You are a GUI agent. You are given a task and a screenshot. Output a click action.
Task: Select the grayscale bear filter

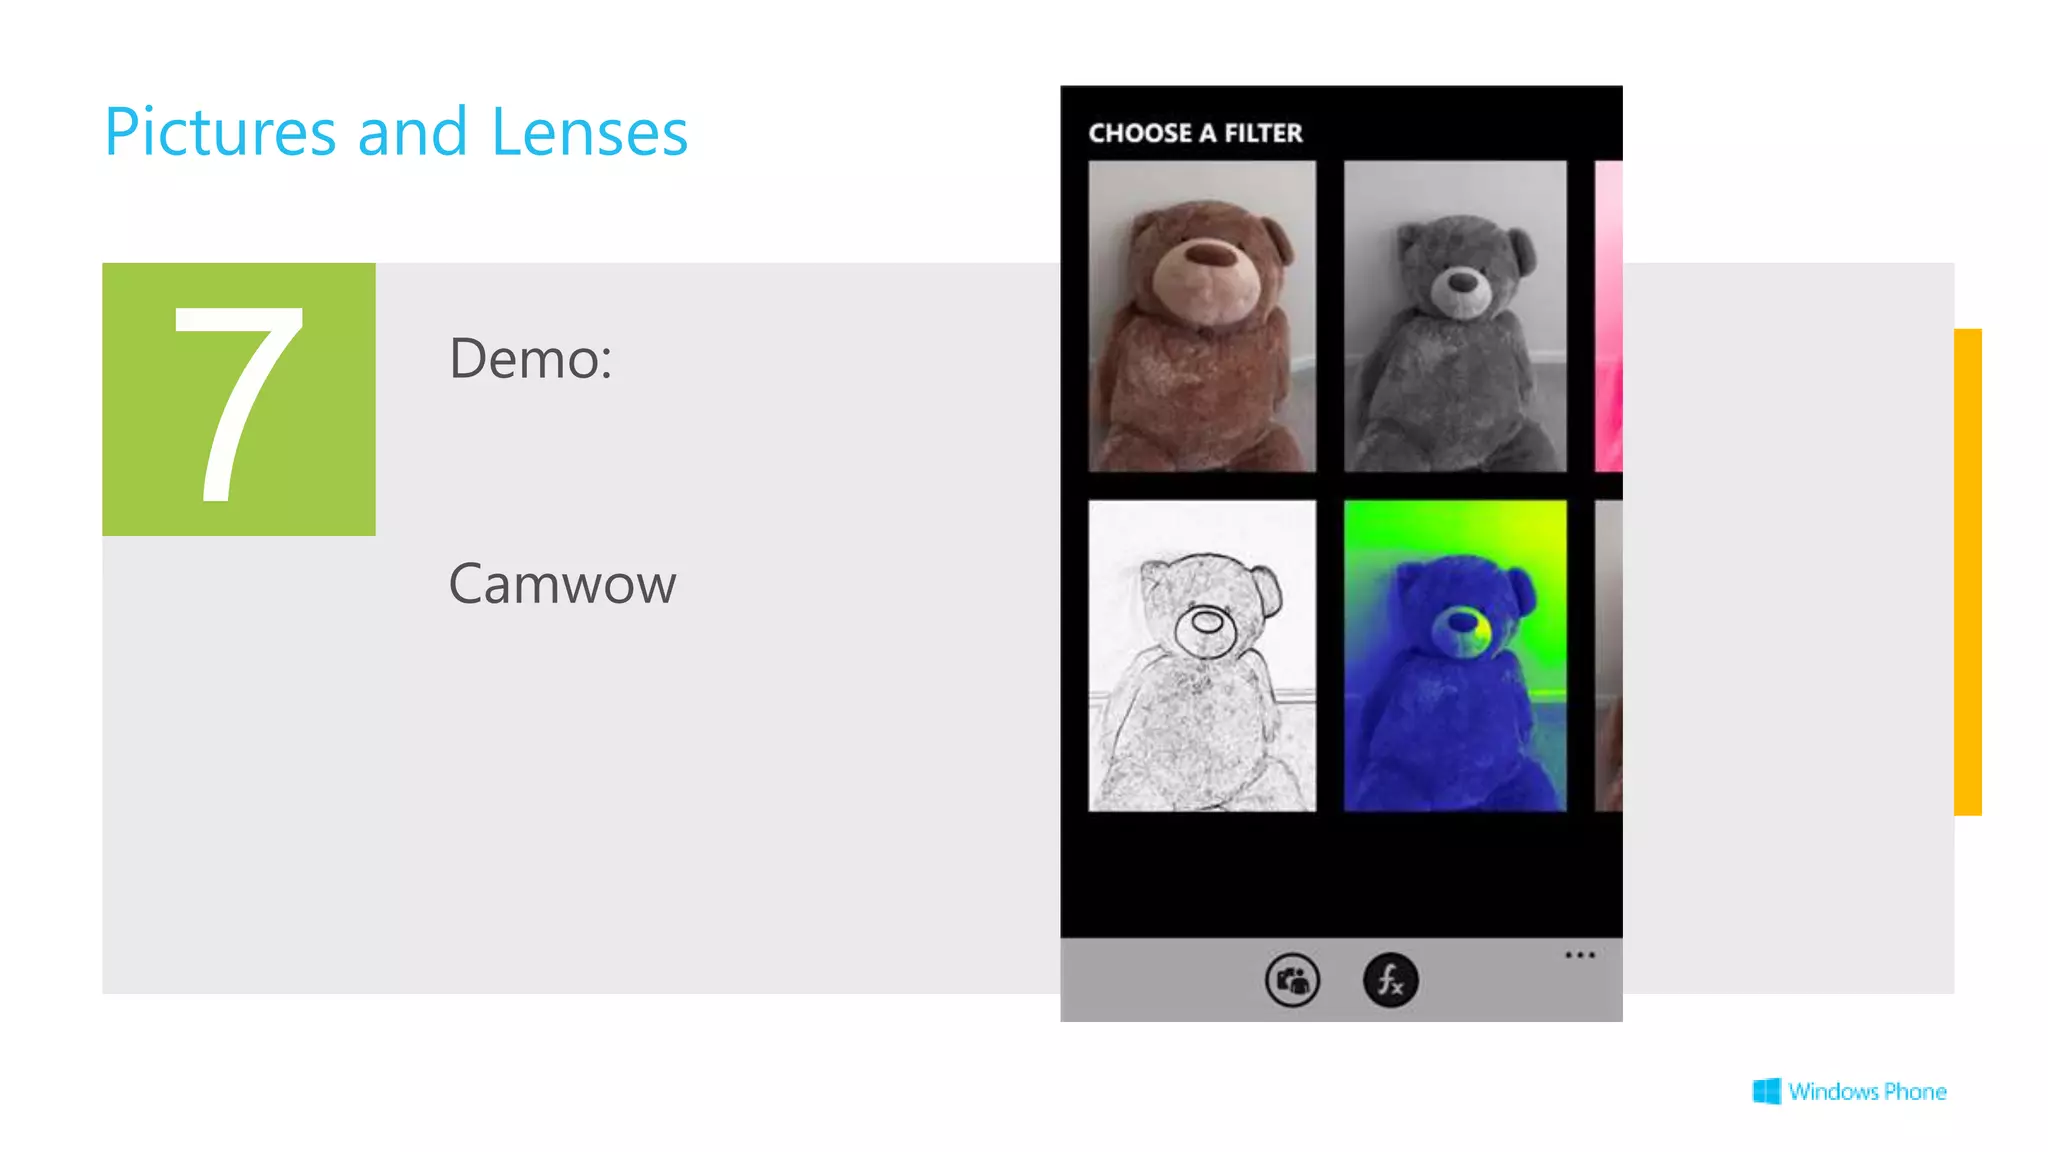pyautogui.click(x=1455, y=316)
